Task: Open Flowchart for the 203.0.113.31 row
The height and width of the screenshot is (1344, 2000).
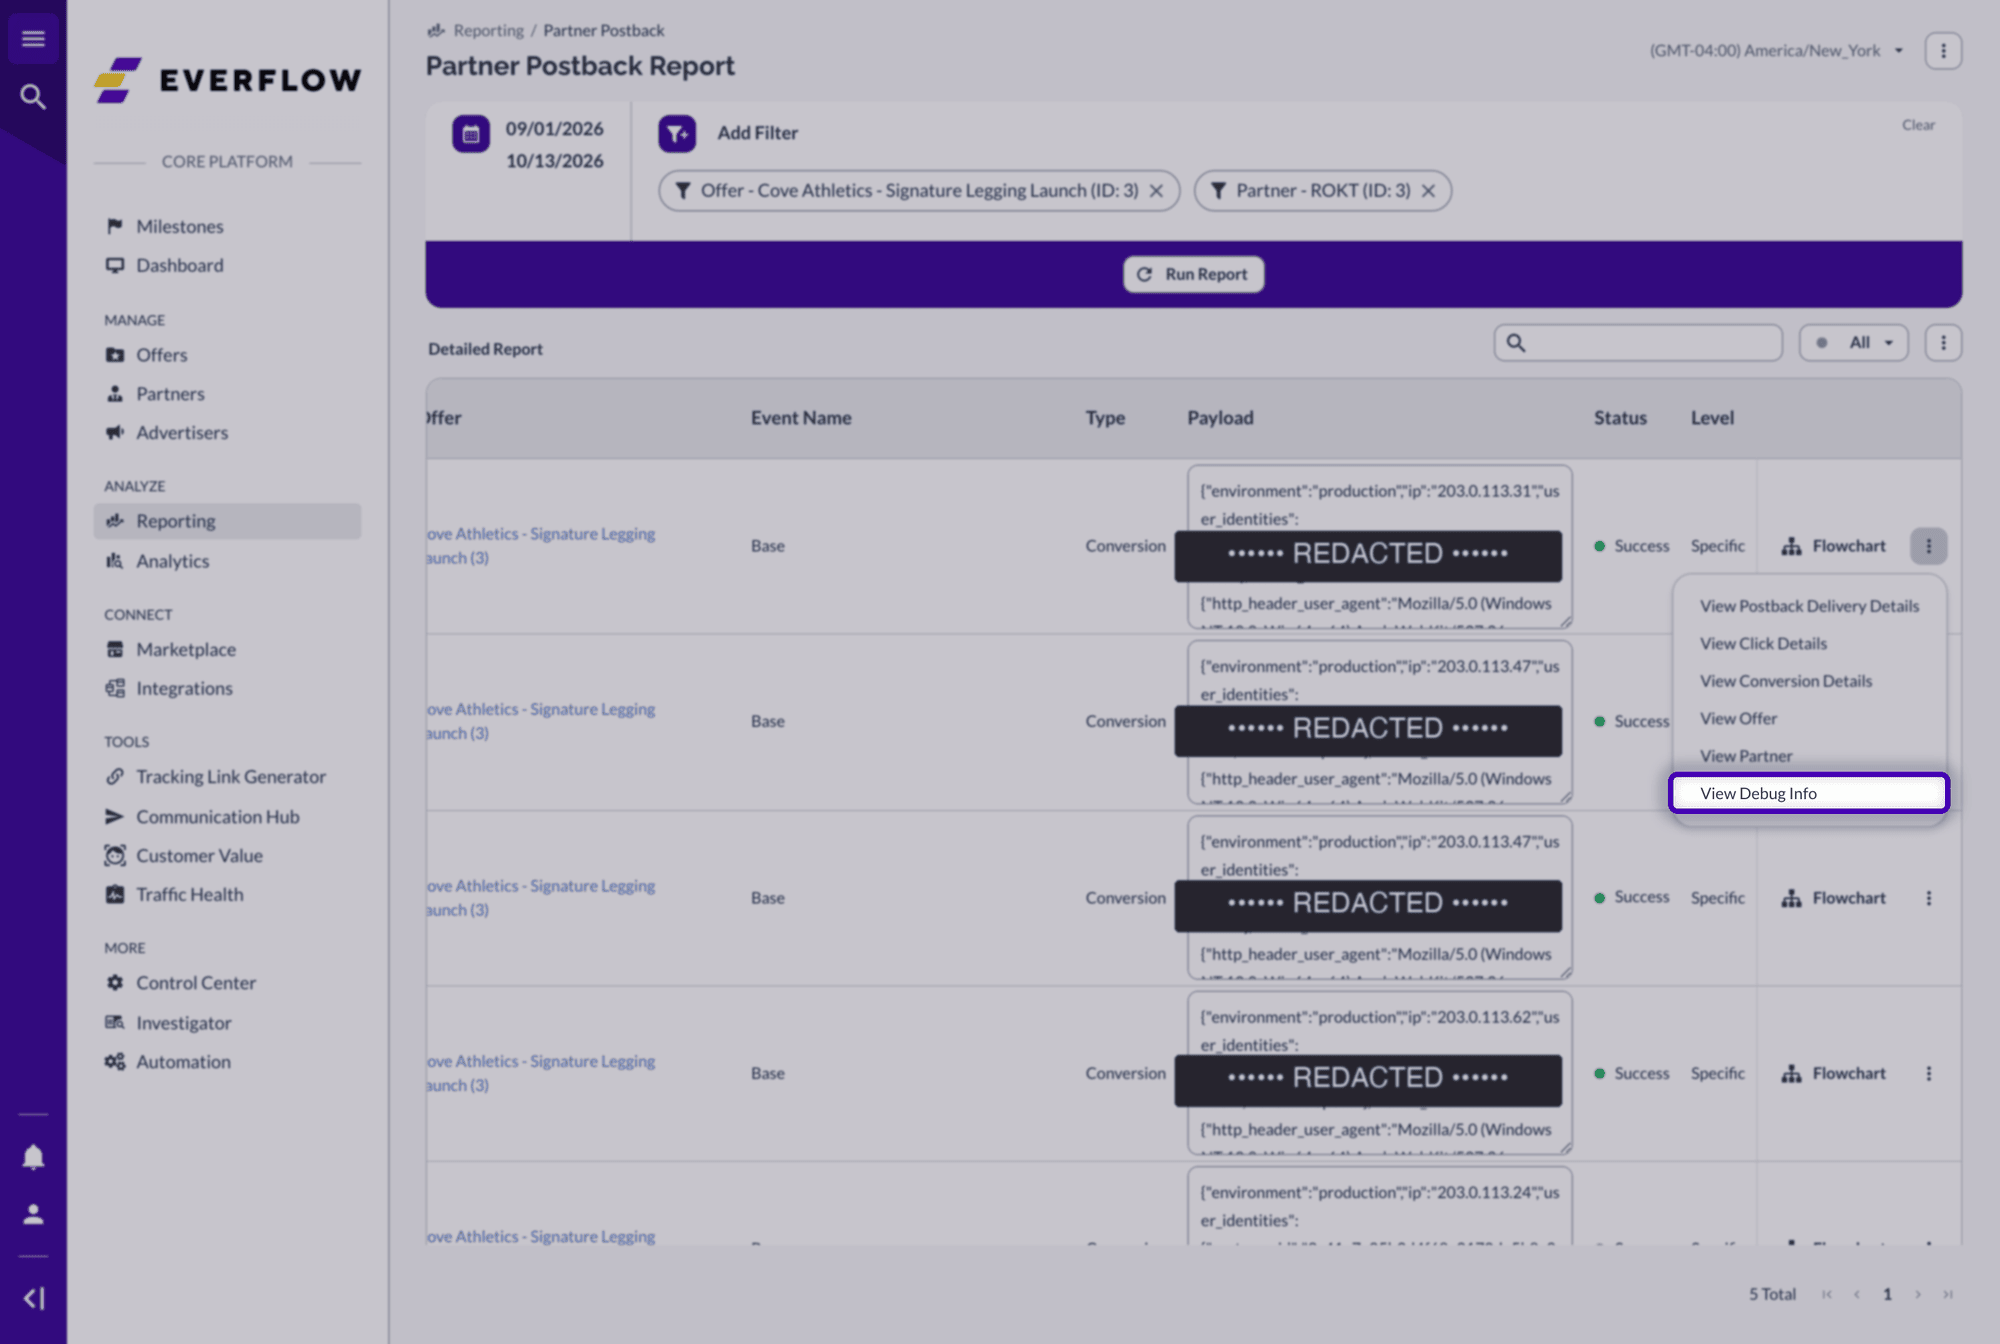Action: (x=1833, y=546)
